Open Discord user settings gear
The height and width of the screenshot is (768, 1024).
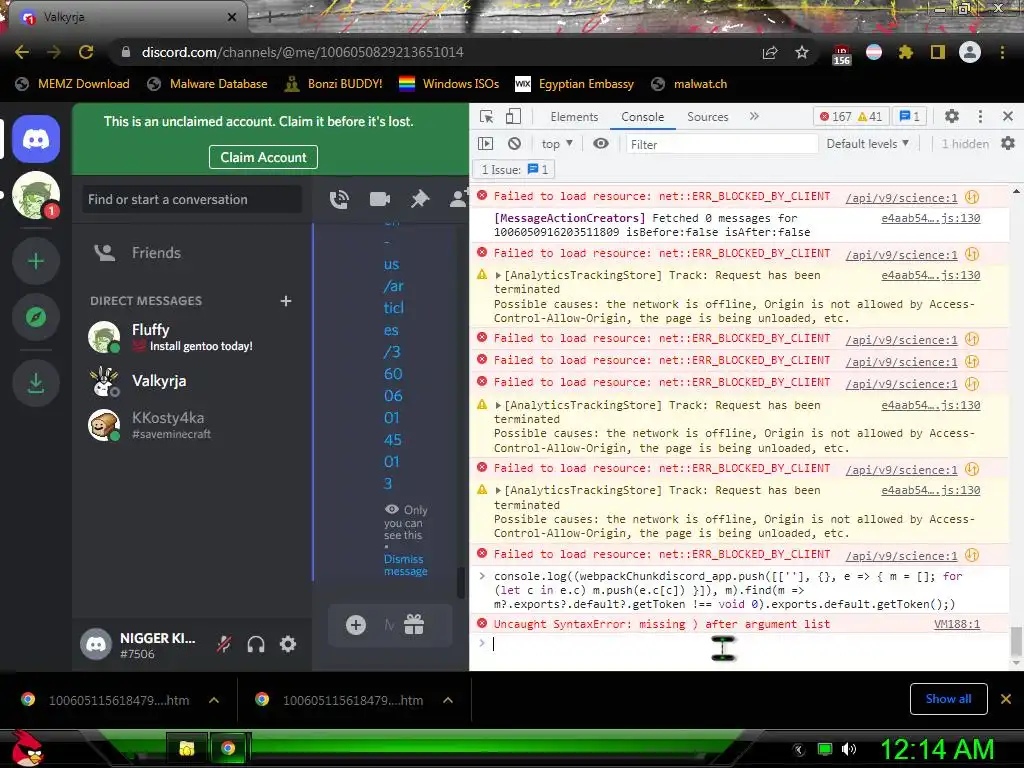click(288, 644)
